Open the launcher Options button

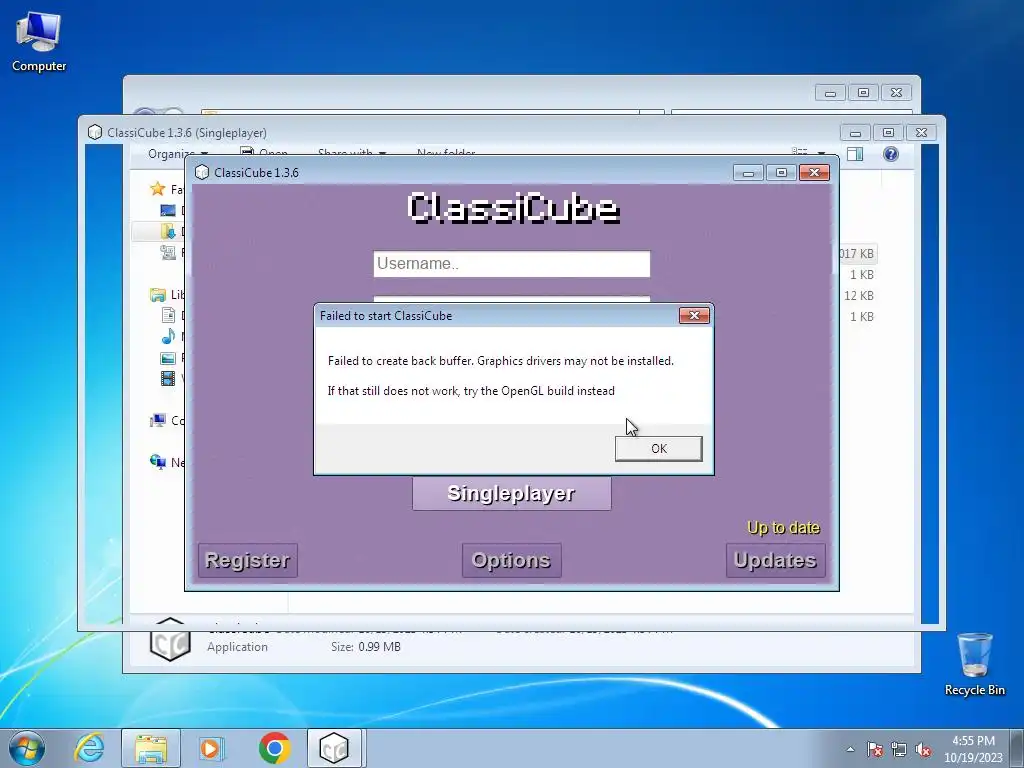tap(511, 560)
